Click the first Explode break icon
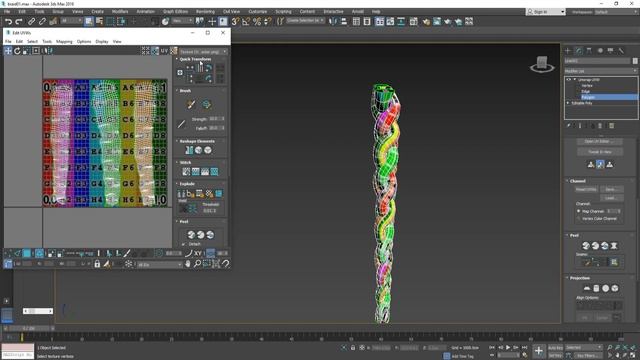The height and width of the screenshot is (360, 640). click(x=181, y=193)
